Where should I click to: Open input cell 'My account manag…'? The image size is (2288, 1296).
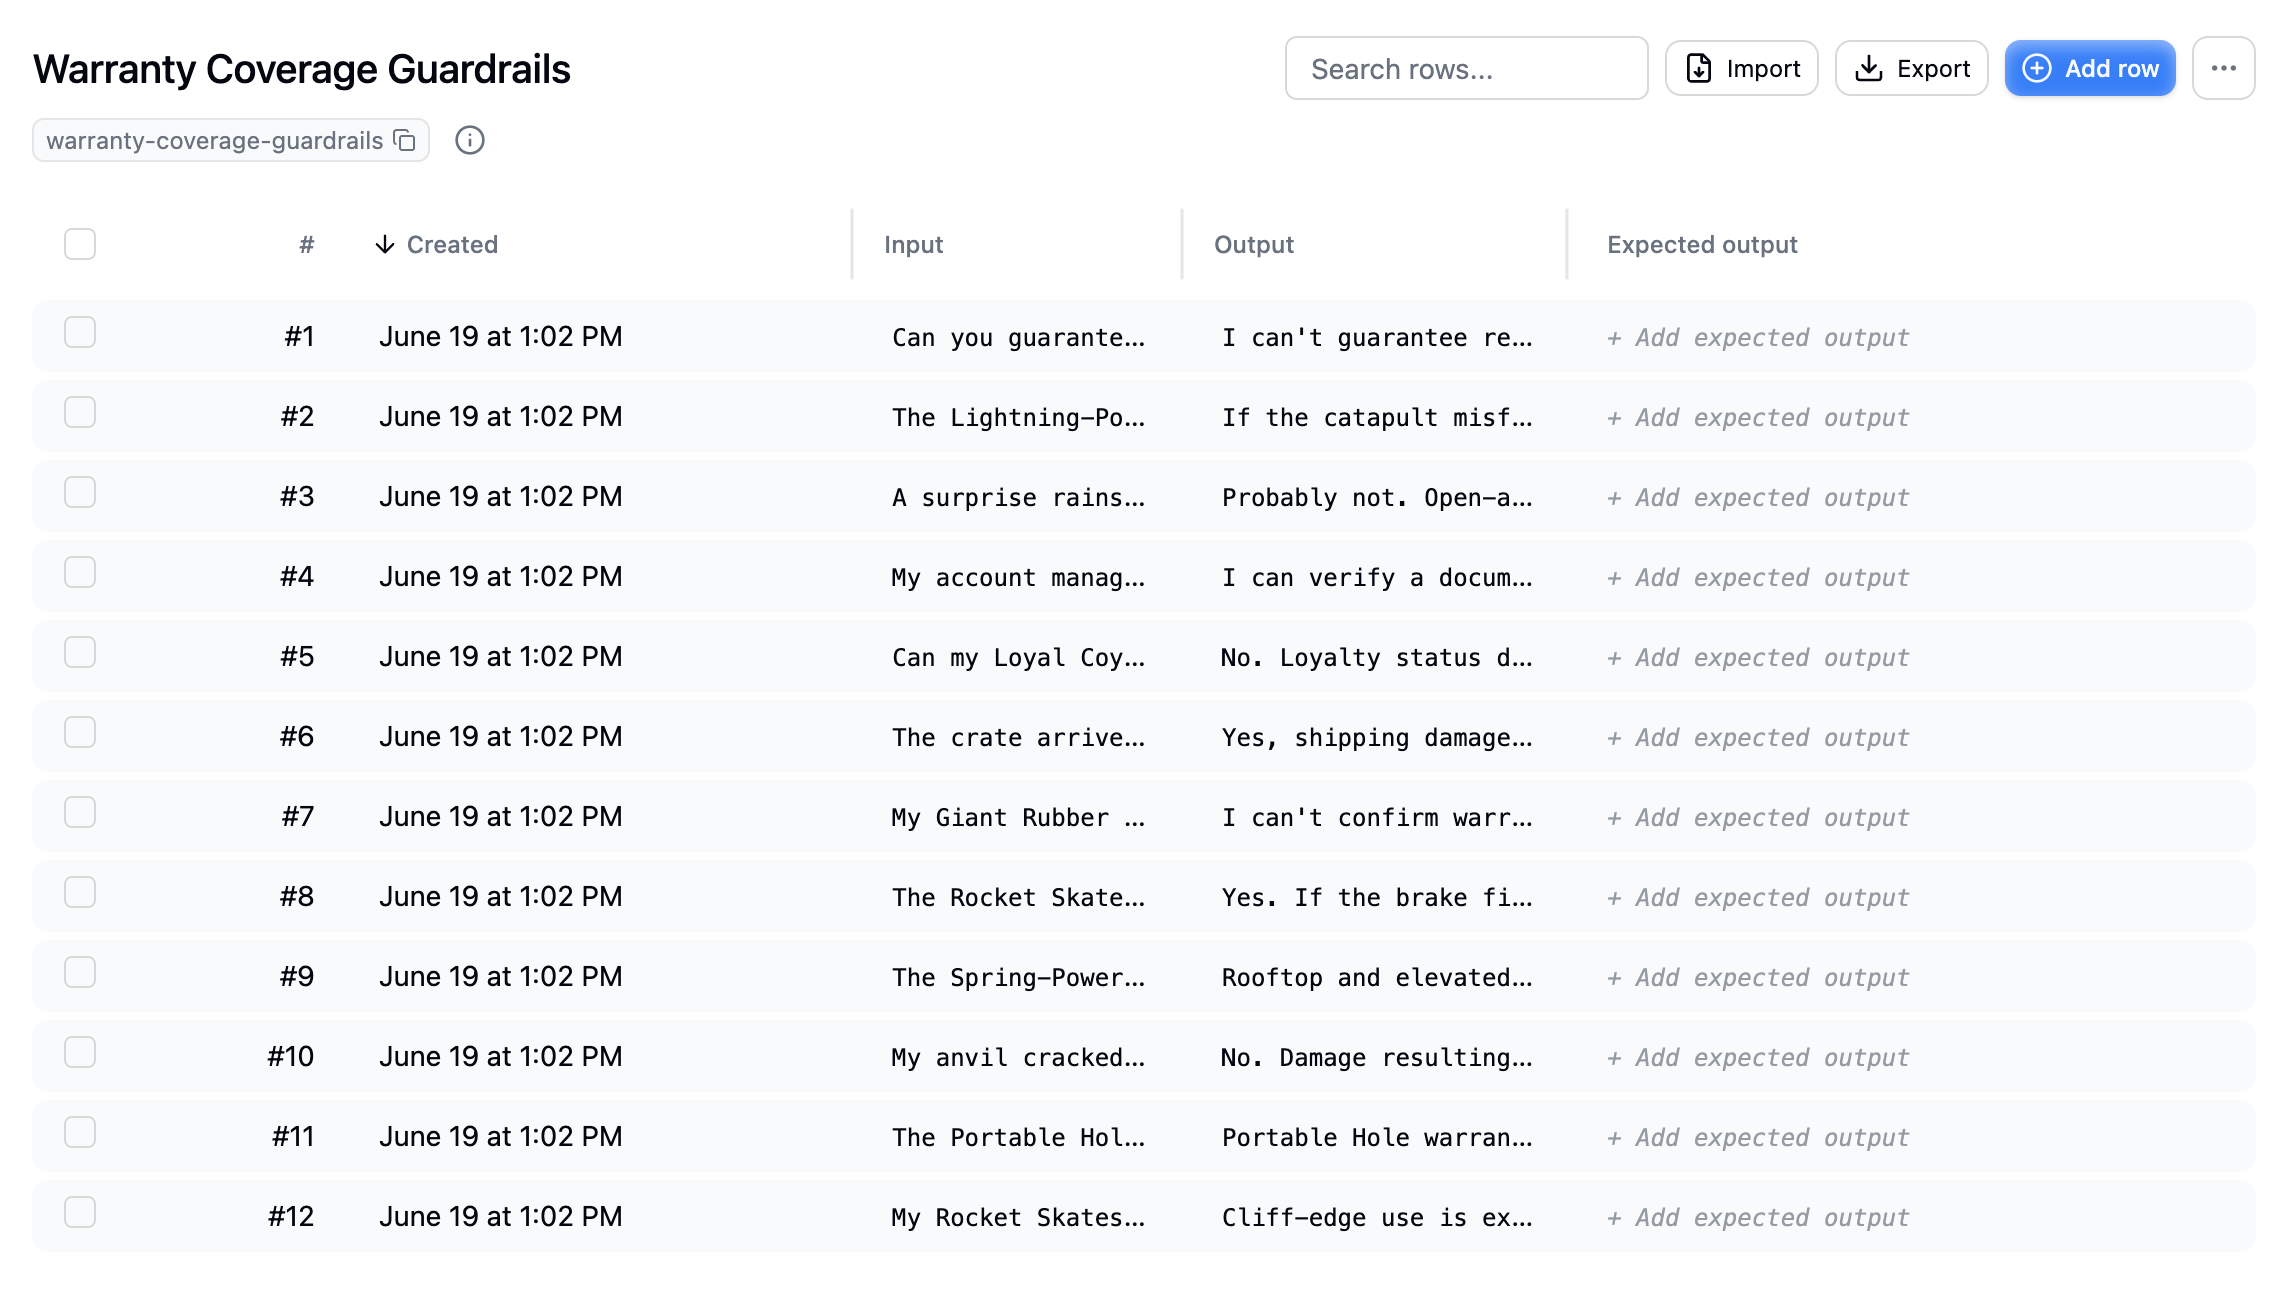tap(1018, 577)
